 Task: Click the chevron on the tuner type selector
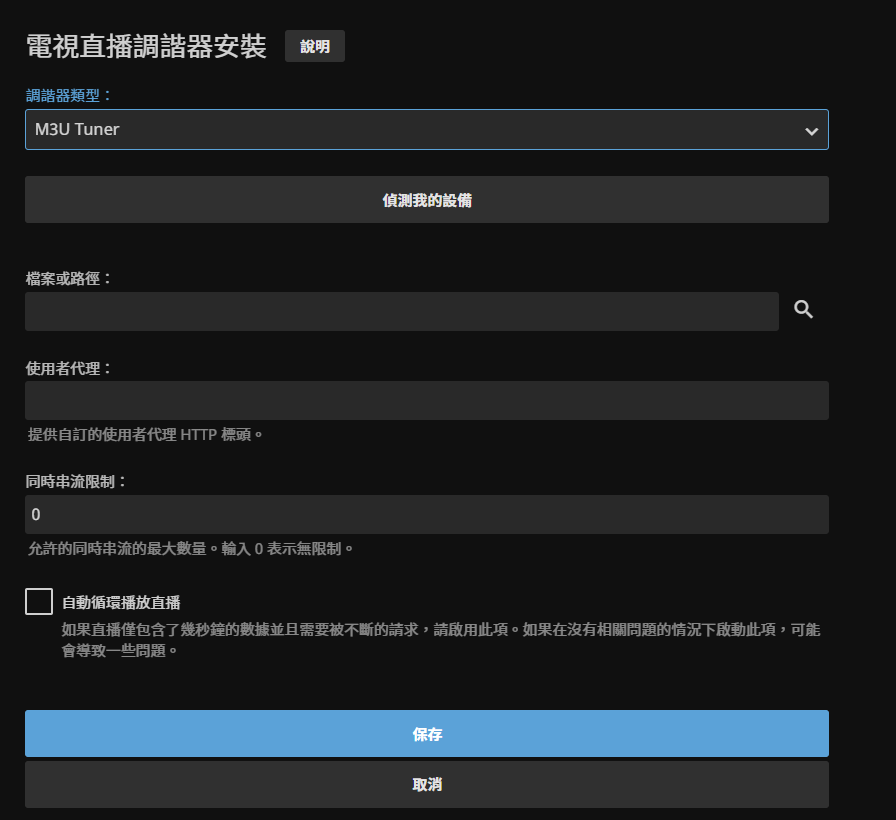coord(812,129)
